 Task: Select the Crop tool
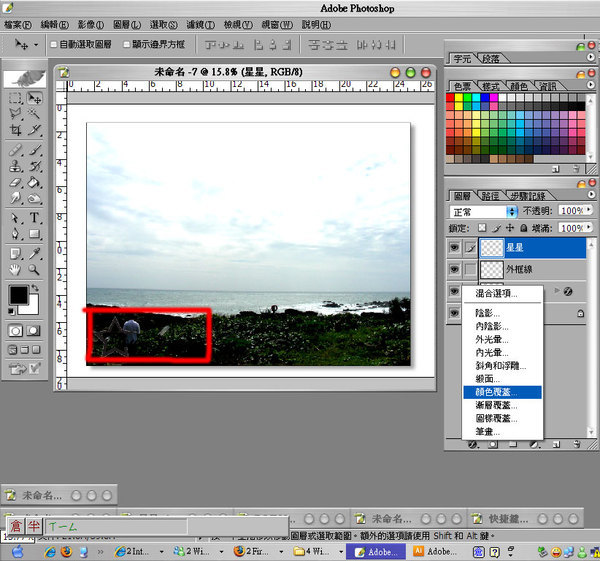point(15,130)
